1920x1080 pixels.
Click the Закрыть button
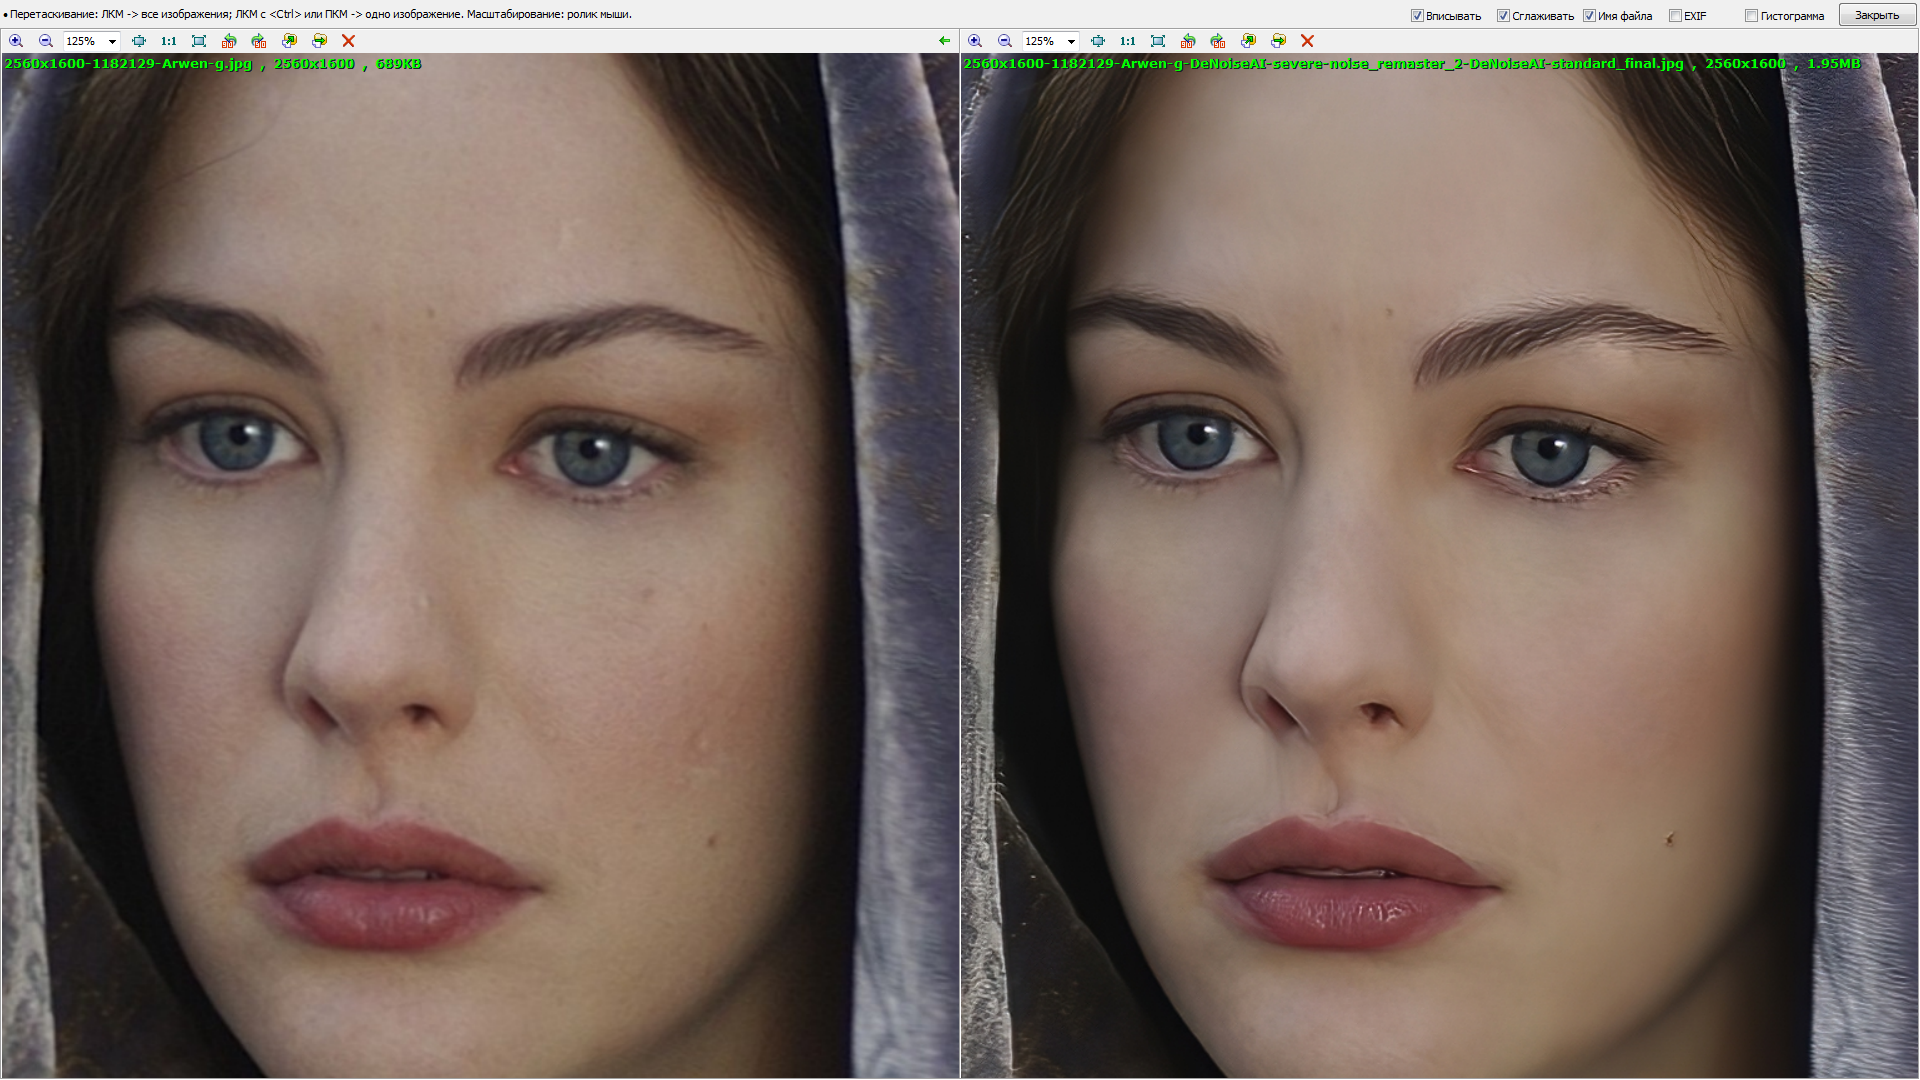click(1877, 15)
